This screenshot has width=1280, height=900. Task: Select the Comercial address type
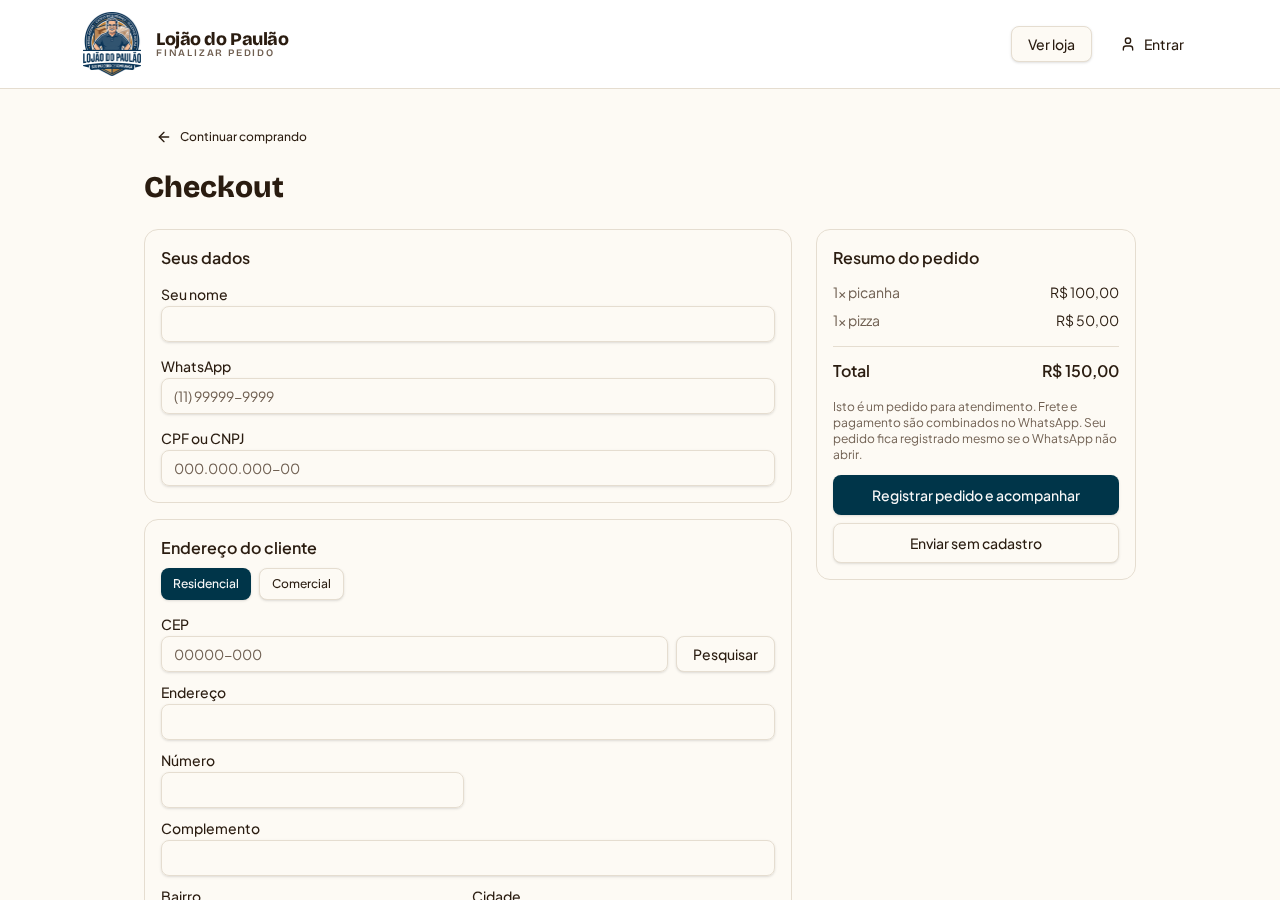pyautogui.click(x=301, y=584)
